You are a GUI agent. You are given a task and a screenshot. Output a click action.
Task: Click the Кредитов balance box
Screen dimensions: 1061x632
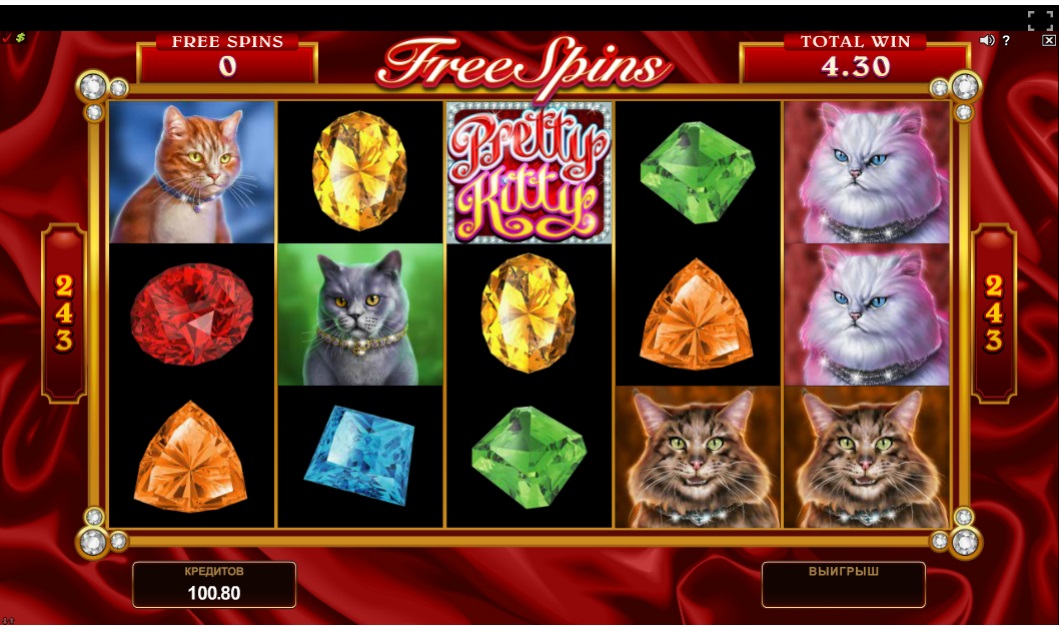pyautogui.click(x=214, y=585)
